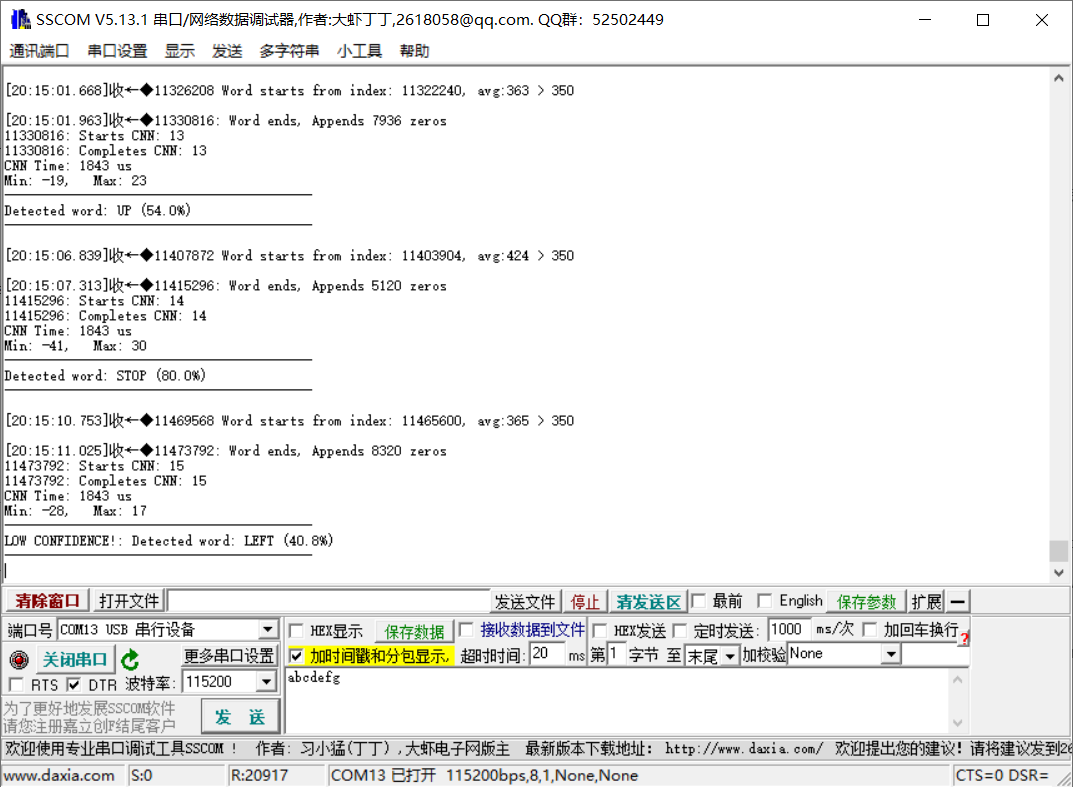Clear receive area with 清除窗口 button

(45, 601)
